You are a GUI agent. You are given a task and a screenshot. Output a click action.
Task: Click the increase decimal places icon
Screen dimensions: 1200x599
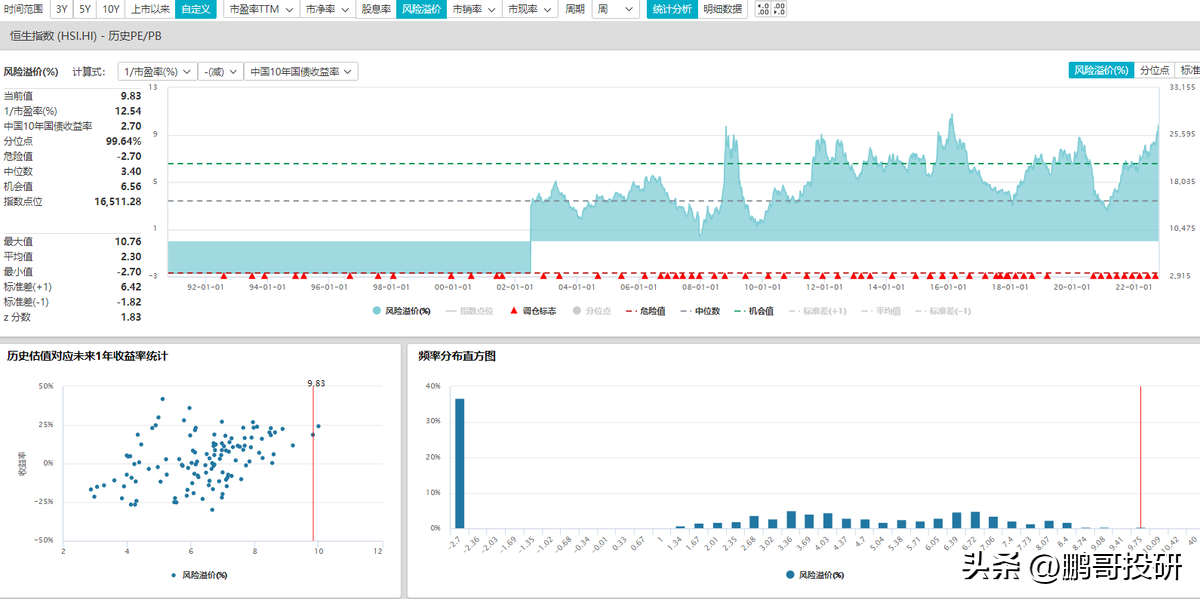tap(762, 9)
